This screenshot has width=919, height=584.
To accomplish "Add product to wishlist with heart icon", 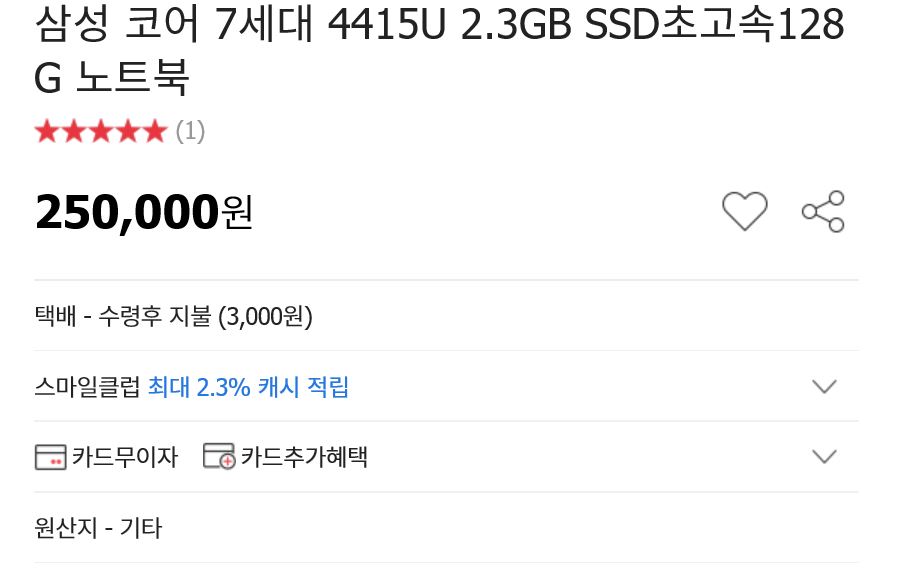I will click(x=744, y=211).
